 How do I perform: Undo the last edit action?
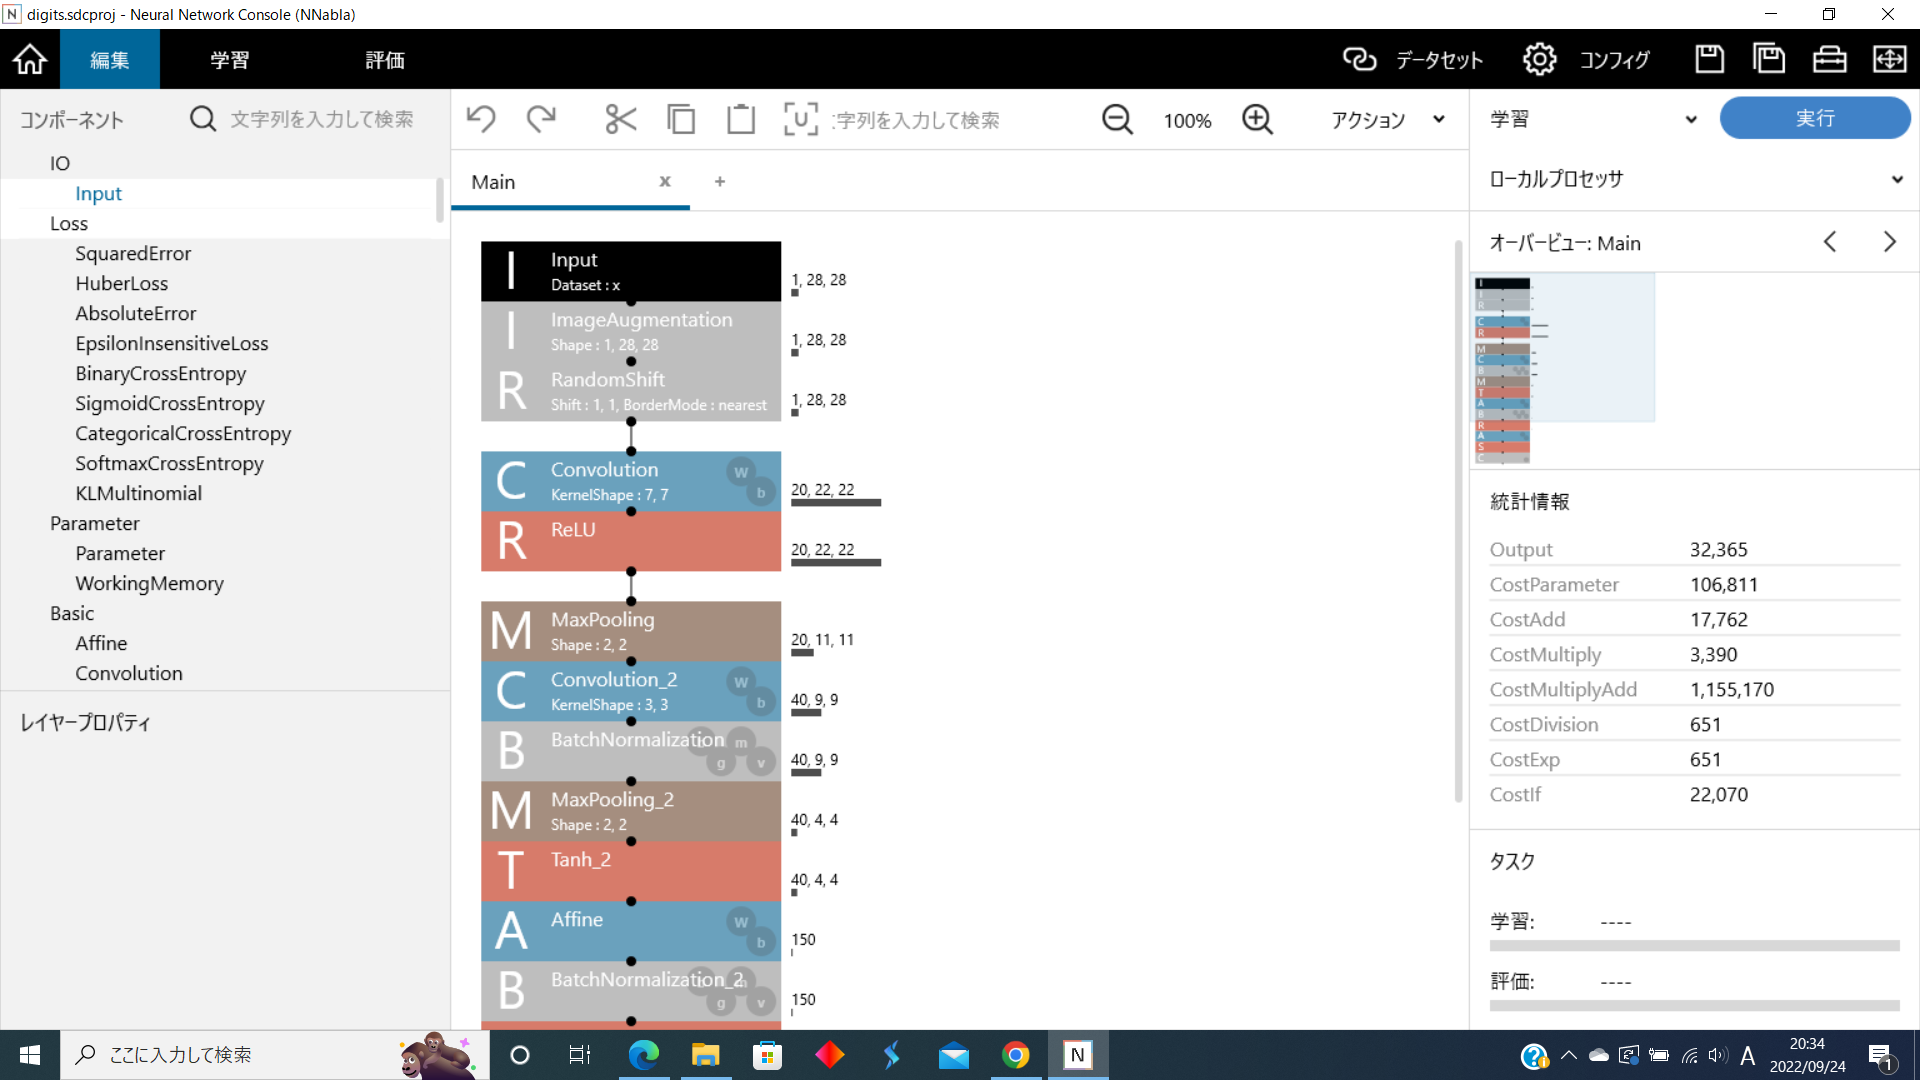(481, 120)
